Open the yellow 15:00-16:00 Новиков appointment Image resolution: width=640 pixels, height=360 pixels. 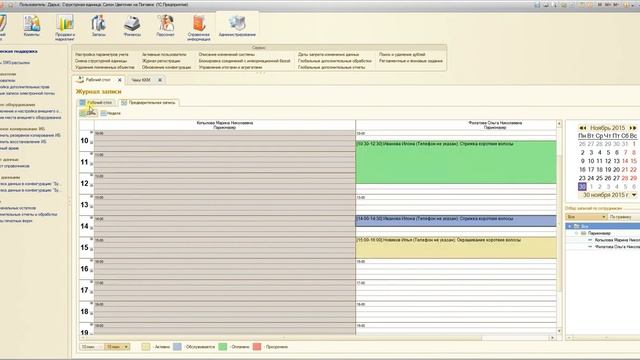(x=456, y=248)
